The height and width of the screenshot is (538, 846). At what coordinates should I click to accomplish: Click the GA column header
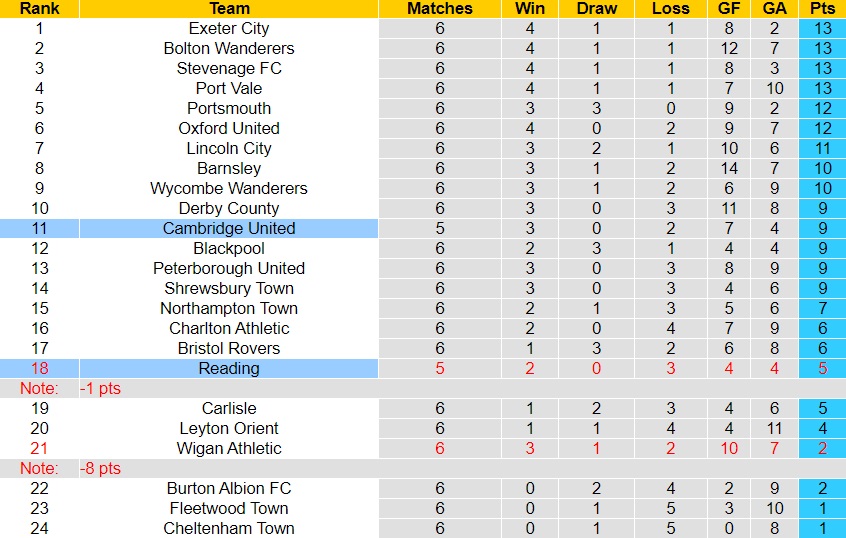pyautogui.click(x=774, y=8)
